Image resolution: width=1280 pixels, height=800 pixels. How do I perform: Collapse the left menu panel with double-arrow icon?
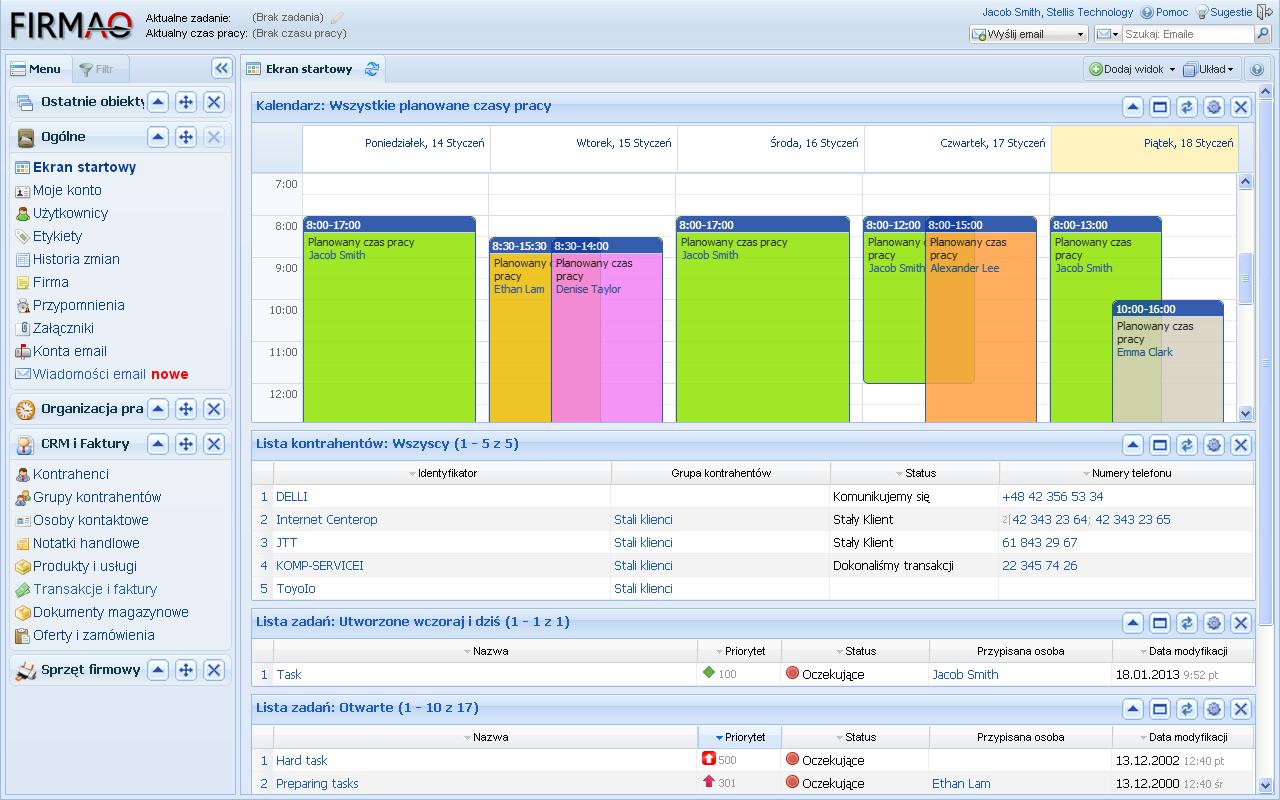coord(221,68)
